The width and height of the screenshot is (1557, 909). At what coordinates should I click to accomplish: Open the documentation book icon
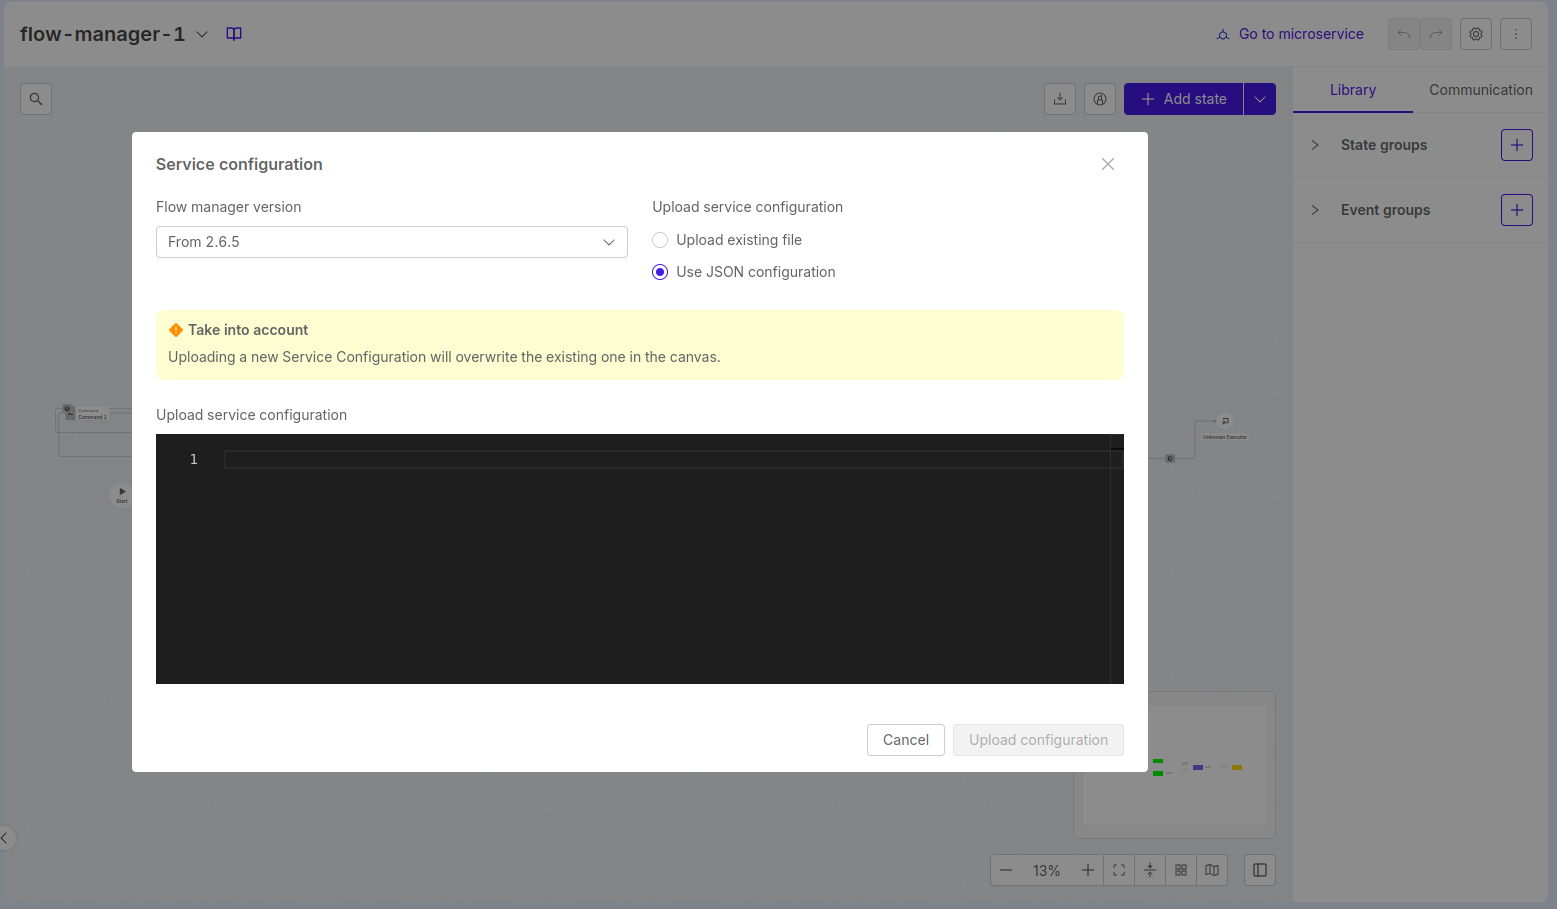(x=234, y=34)
